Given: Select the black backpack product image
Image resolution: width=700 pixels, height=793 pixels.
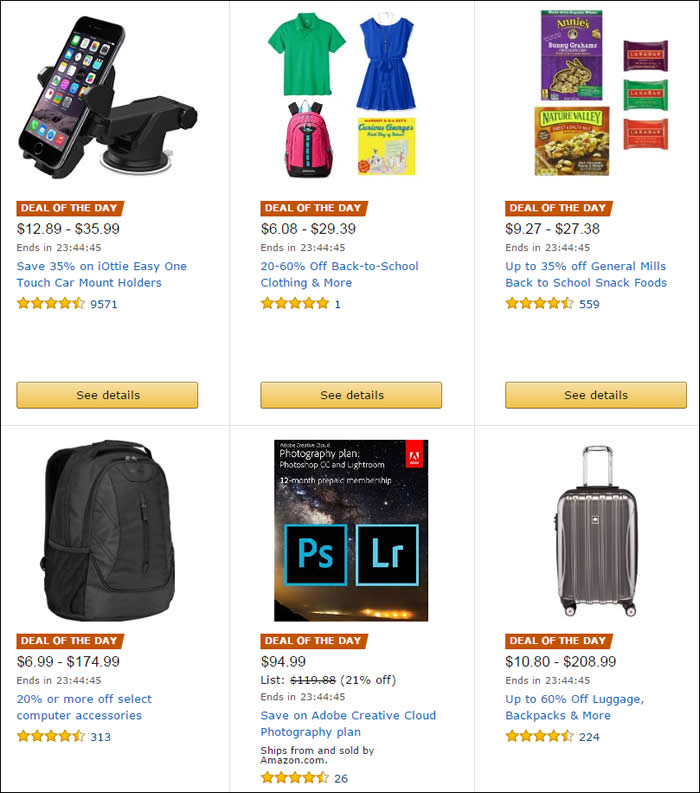Looking at the screenshot, I should click(108, 530).
